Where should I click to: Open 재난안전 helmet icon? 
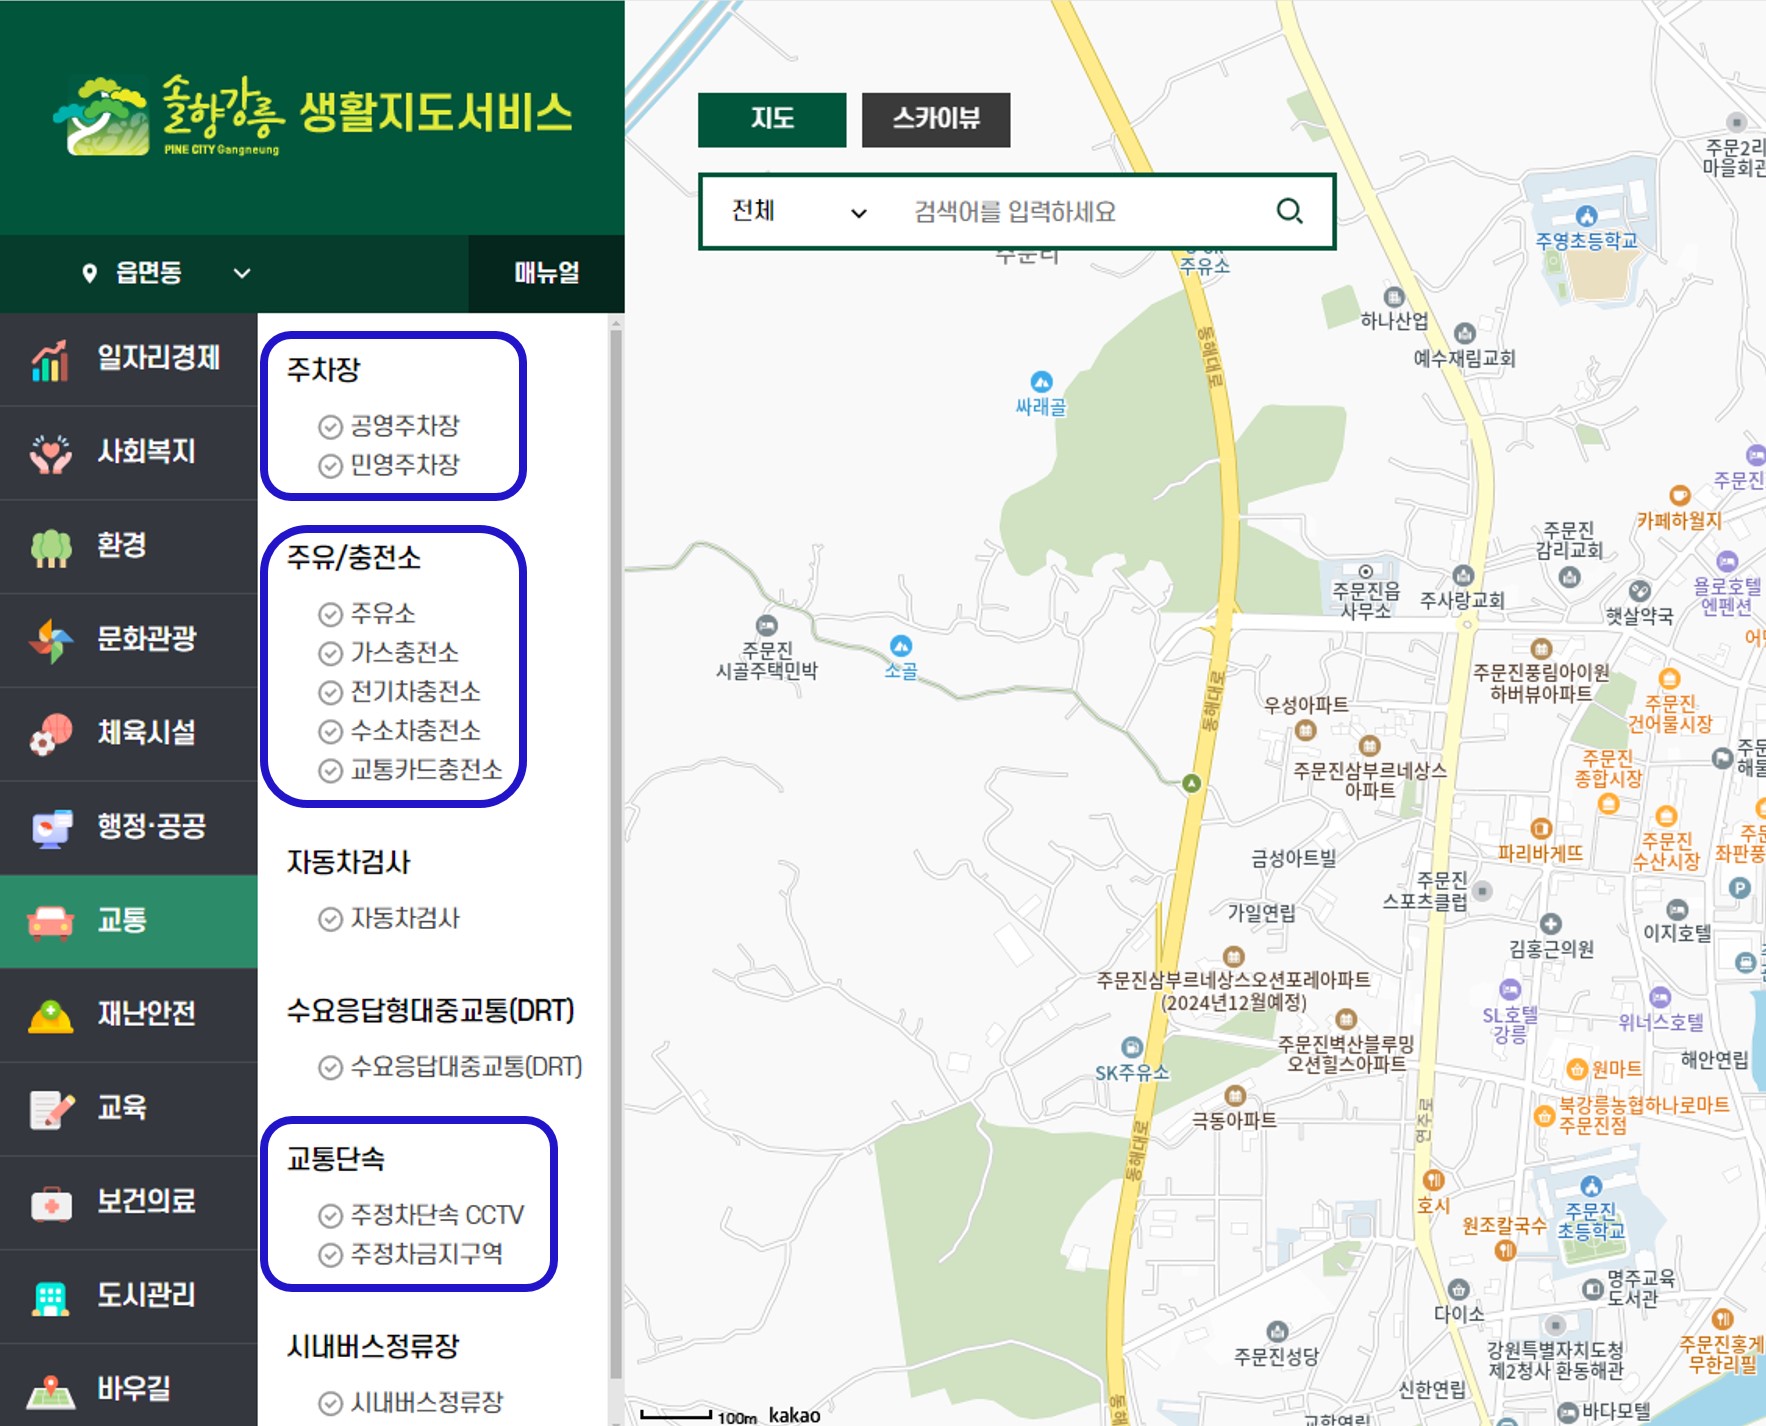[50, 1015]
